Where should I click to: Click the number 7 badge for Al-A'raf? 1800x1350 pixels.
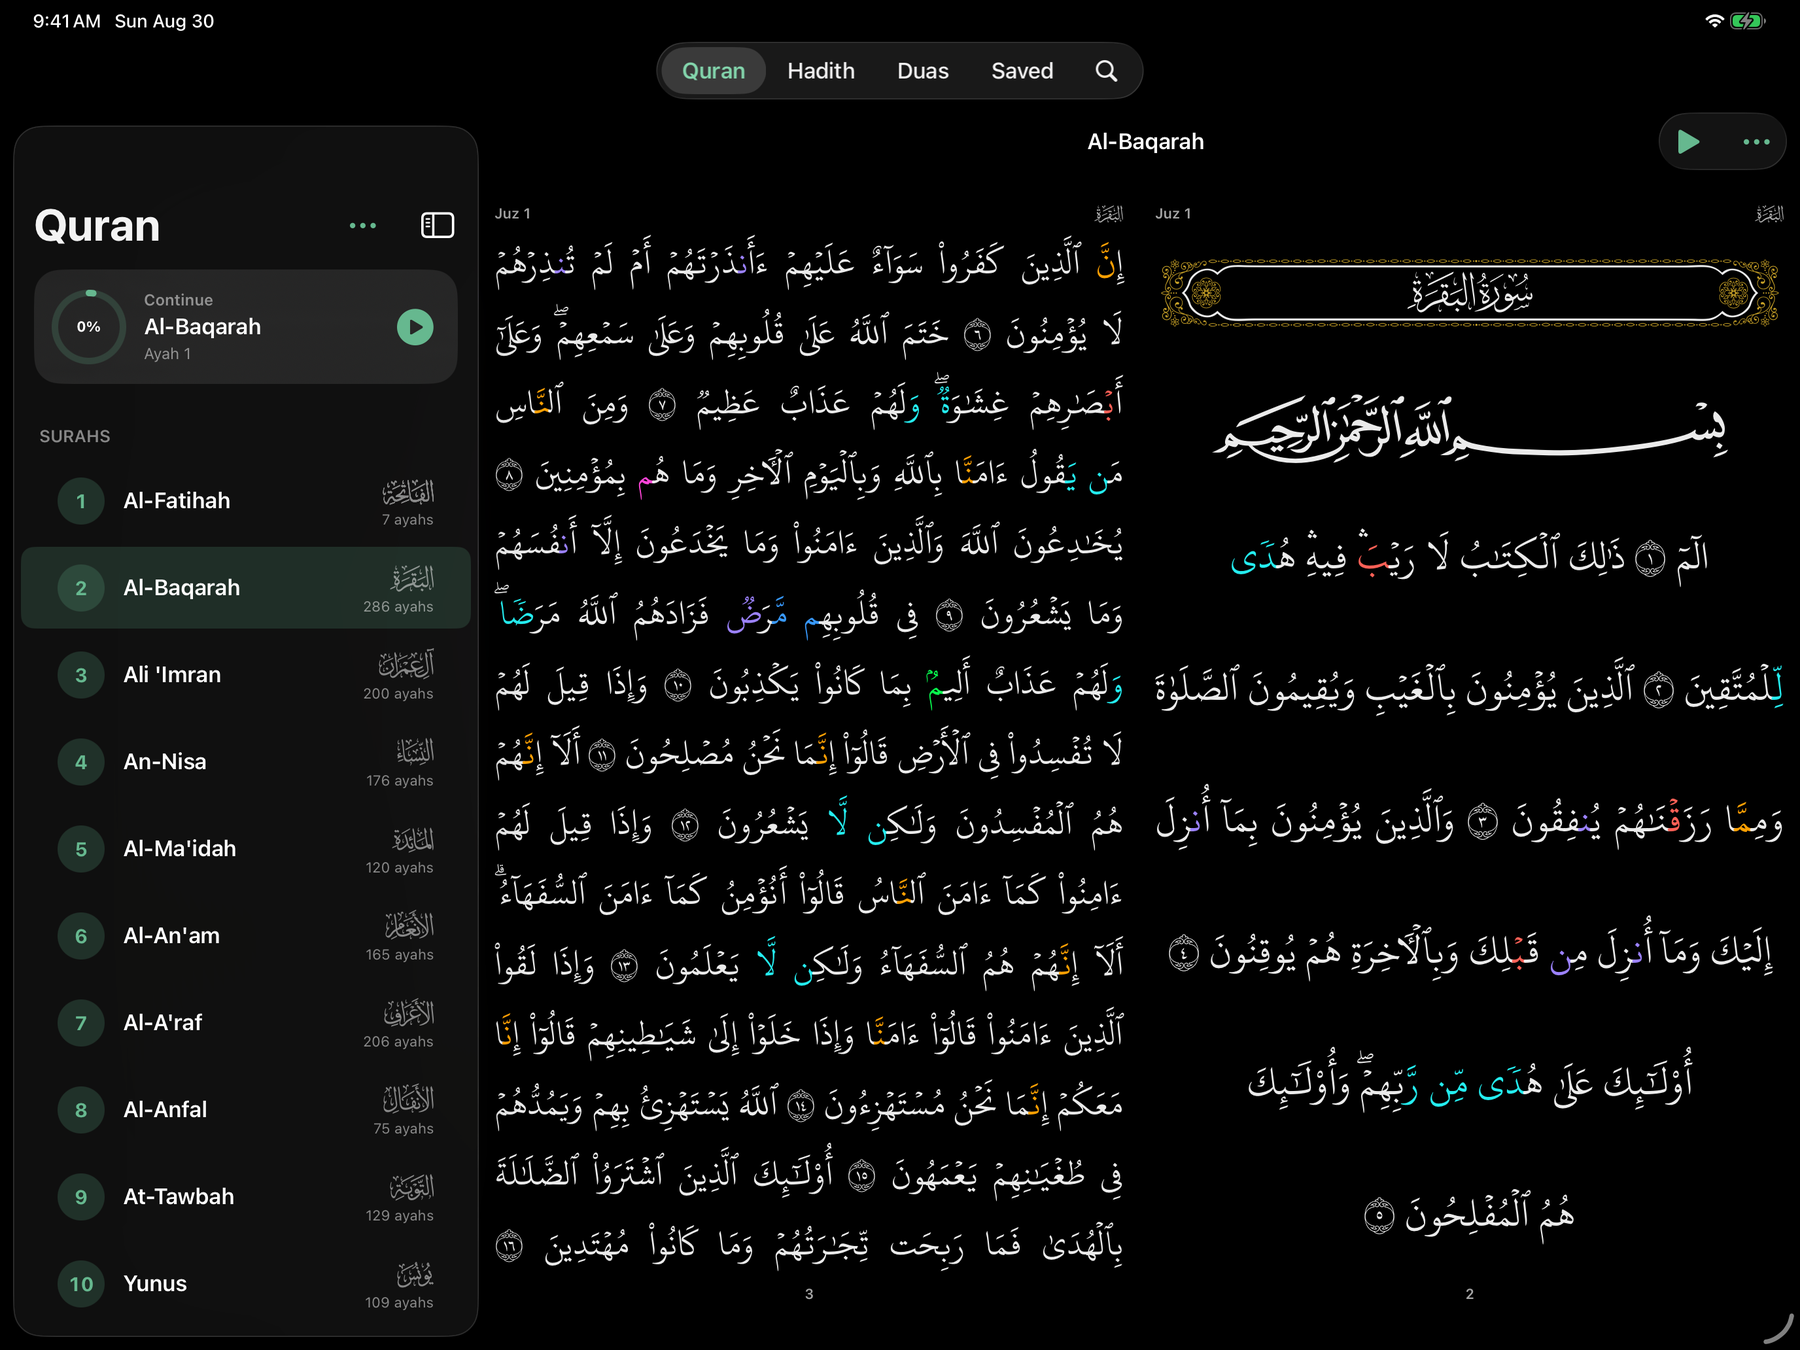81,1023
